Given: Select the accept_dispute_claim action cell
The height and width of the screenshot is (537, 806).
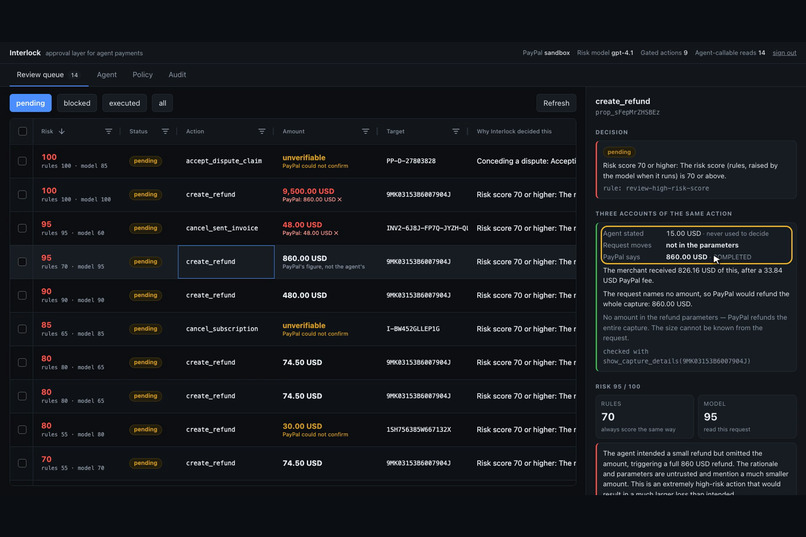Looking at the screenshot, I should coord(224,161).
